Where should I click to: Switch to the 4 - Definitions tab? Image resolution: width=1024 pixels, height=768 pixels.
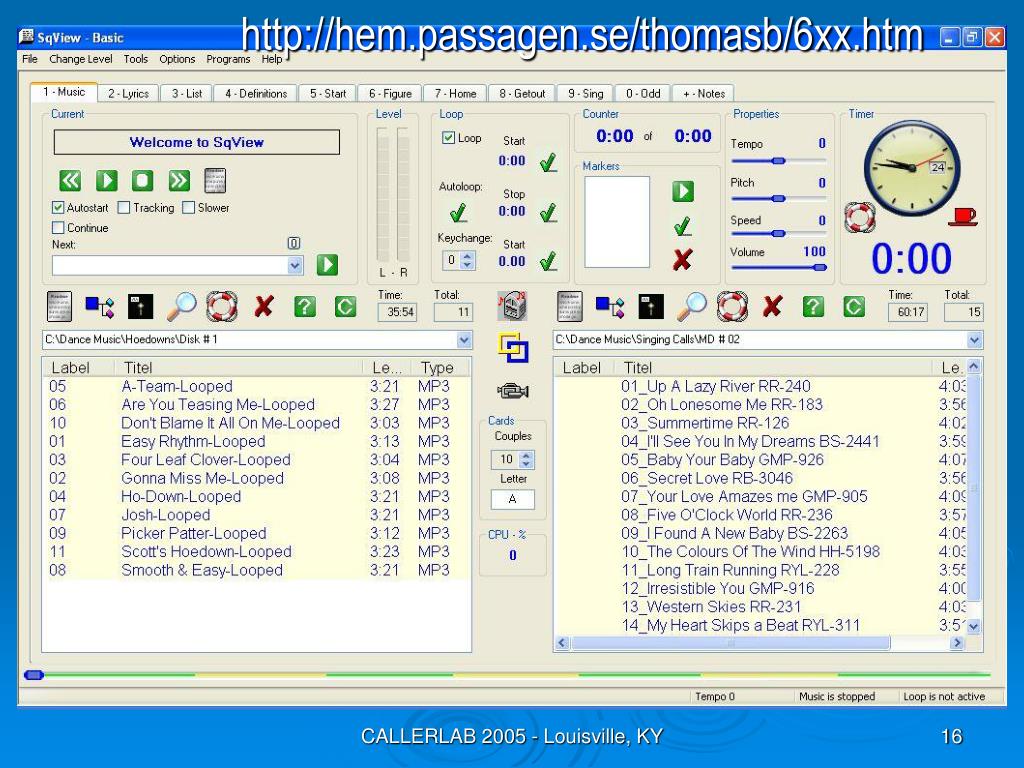[x=256, y=93]
